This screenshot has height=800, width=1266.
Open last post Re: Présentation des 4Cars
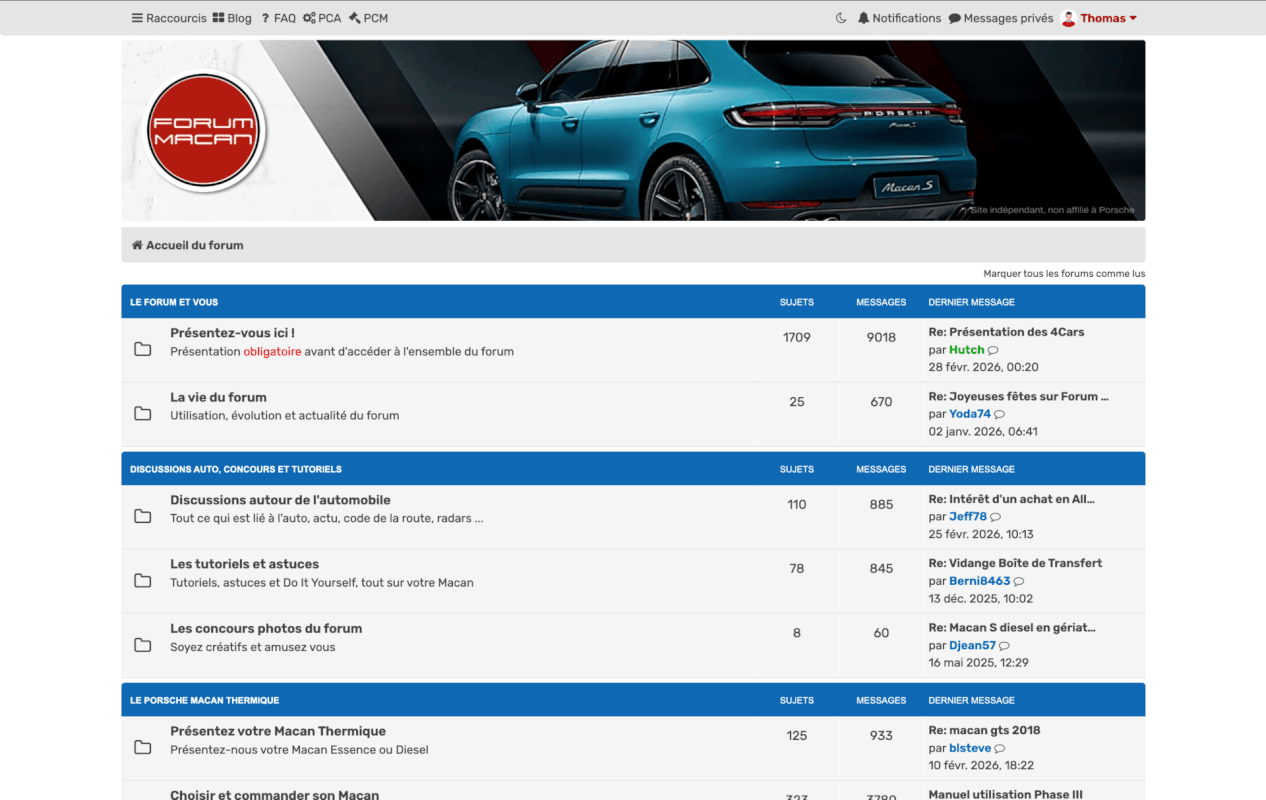tap(1006, 332)
